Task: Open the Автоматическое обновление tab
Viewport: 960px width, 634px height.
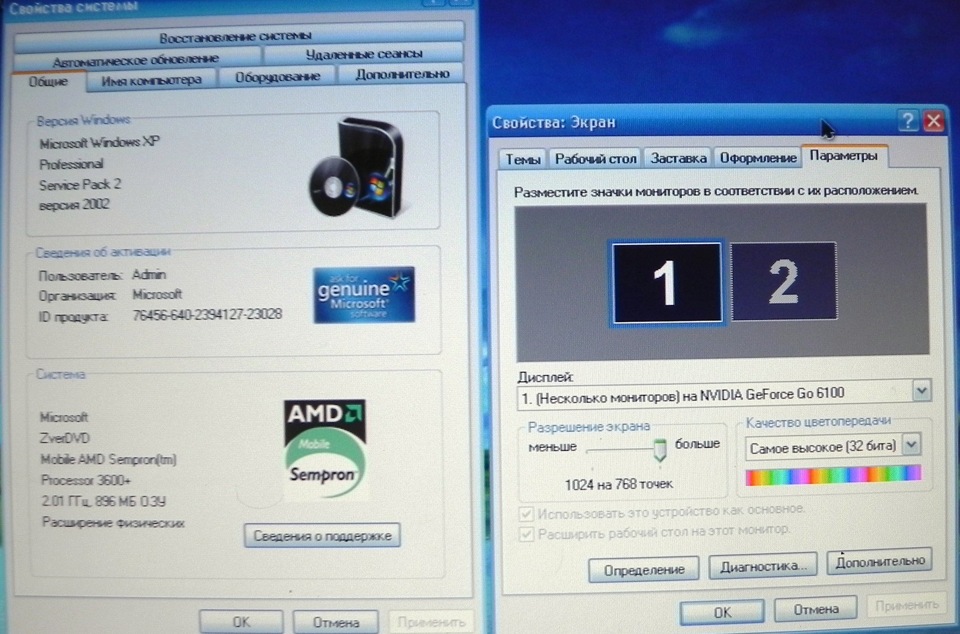Action: 135,60
